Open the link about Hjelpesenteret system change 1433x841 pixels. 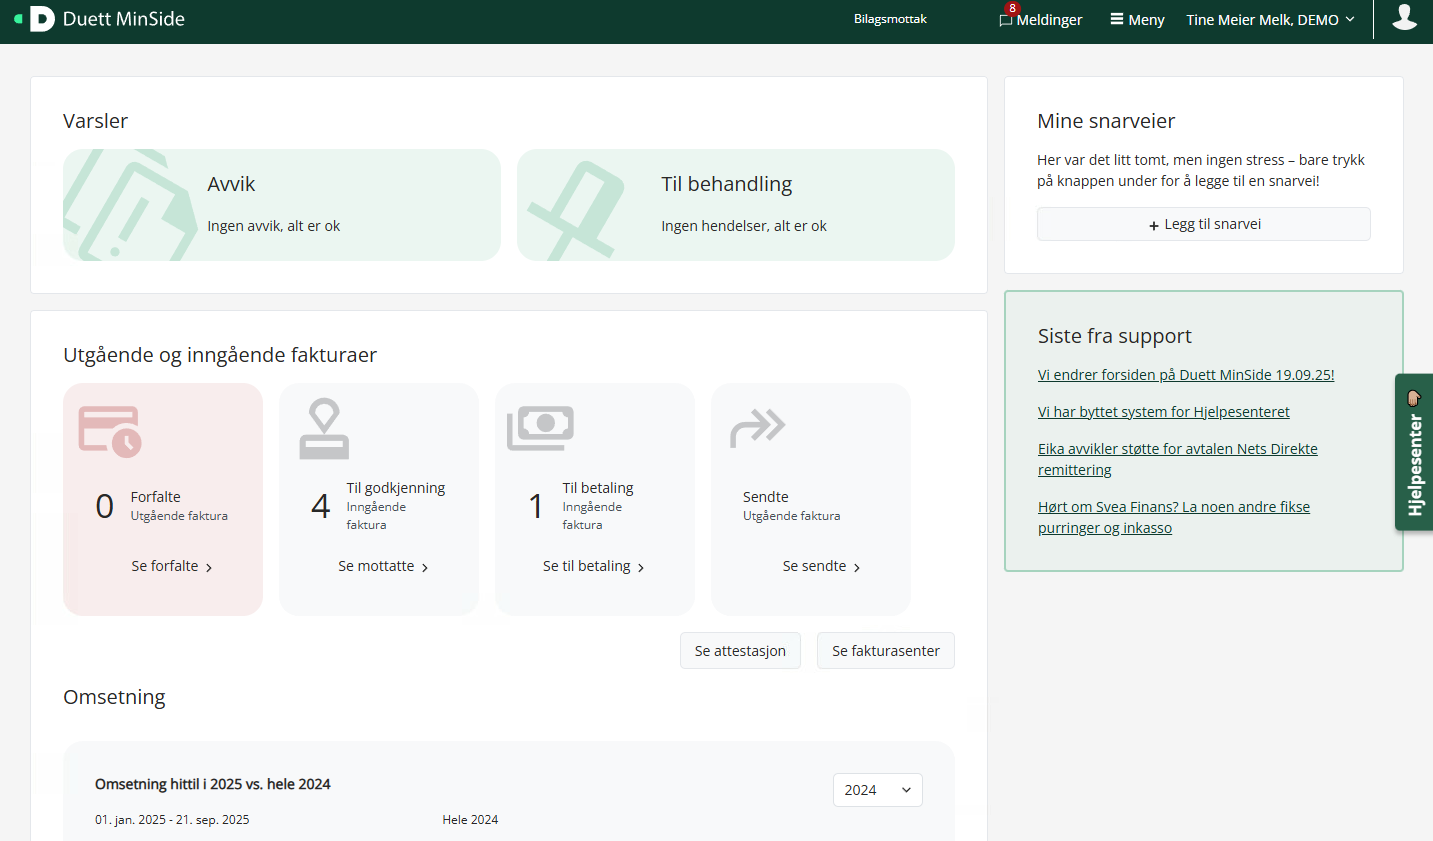pyautogui.click(x=1163, y=411)
